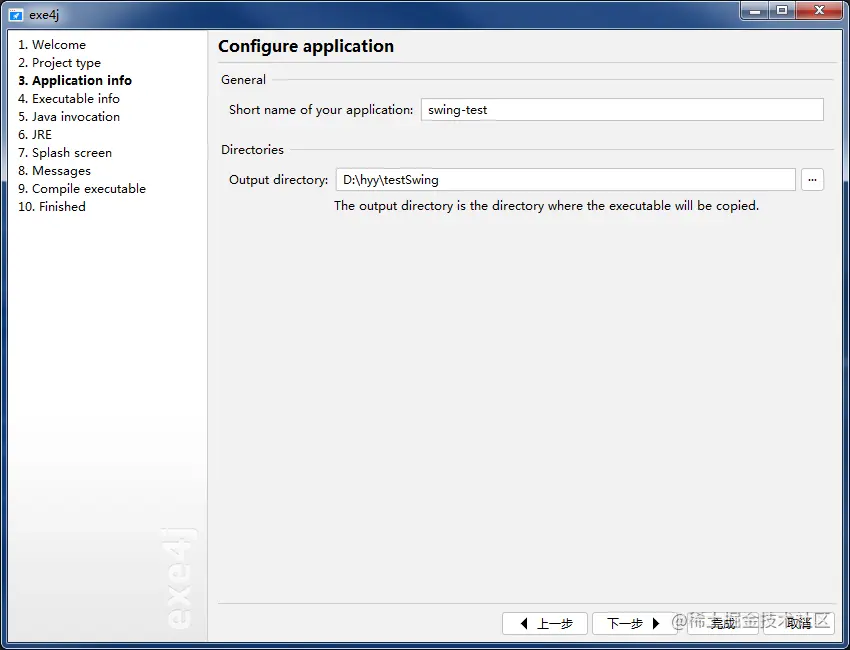Click the Short name of your application label

click(321, 110)
